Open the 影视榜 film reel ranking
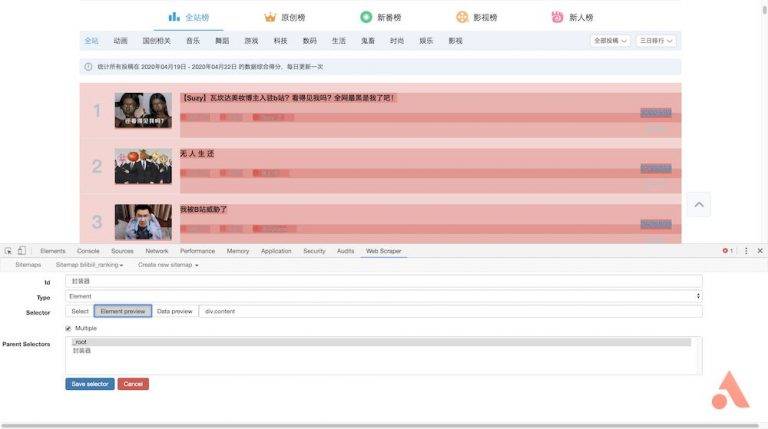Screen dimensions: 768x429 tap(477, 18)
